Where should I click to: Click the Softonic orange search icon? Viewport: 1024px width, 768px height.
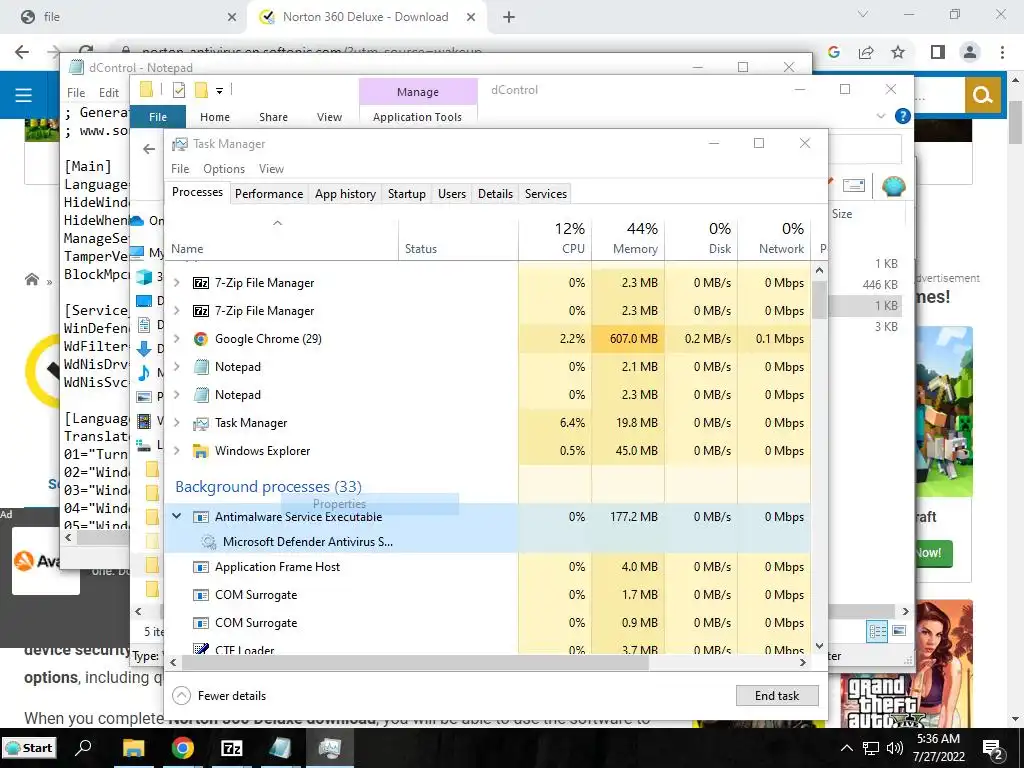[x=983, y=95]
